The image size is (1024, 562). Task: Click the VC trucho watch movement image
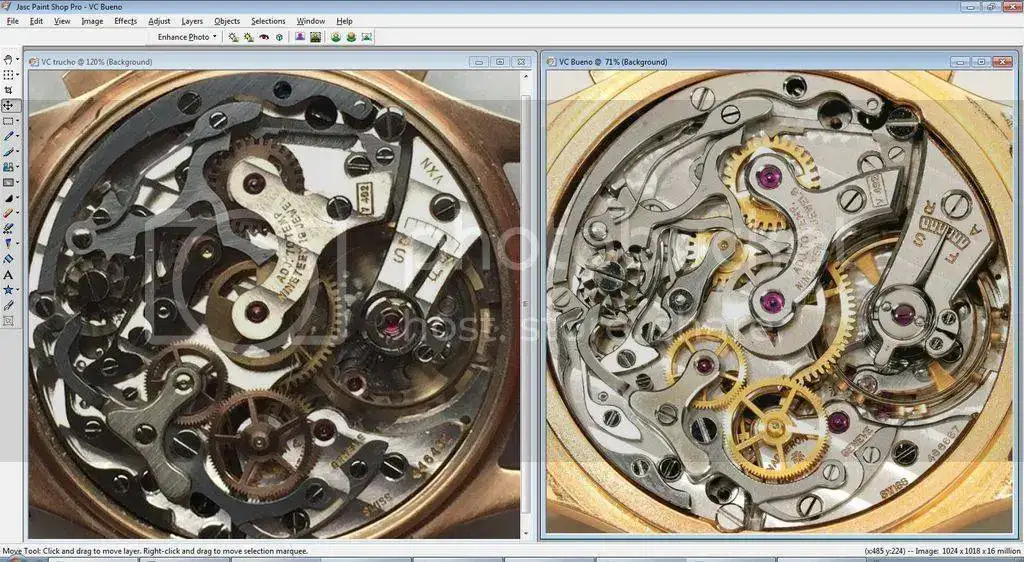(x=274, y=304)
